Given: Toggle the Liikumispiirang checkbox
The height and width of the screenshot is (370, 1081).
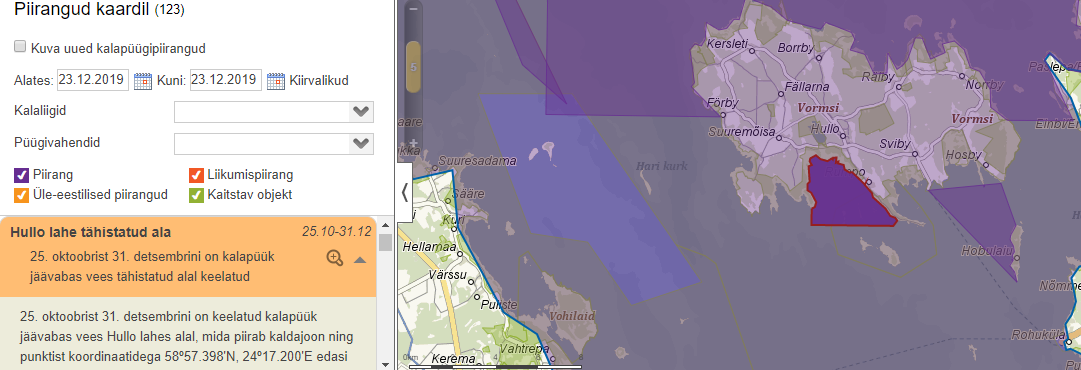Looking at the screenshot, I should 196,174.
